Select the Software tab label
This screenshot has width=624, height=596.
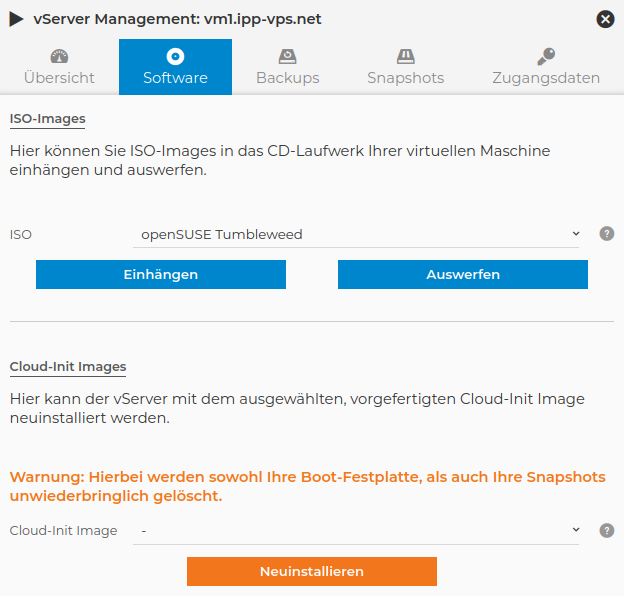(x=175, y=77)
